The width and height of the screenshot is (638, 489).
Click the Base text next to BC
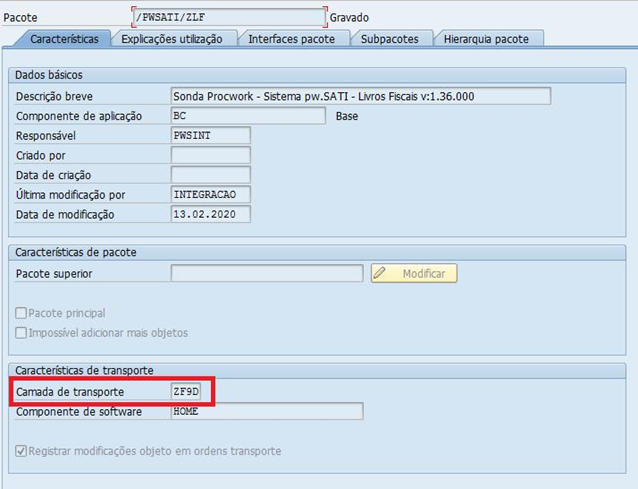(347, 116)
